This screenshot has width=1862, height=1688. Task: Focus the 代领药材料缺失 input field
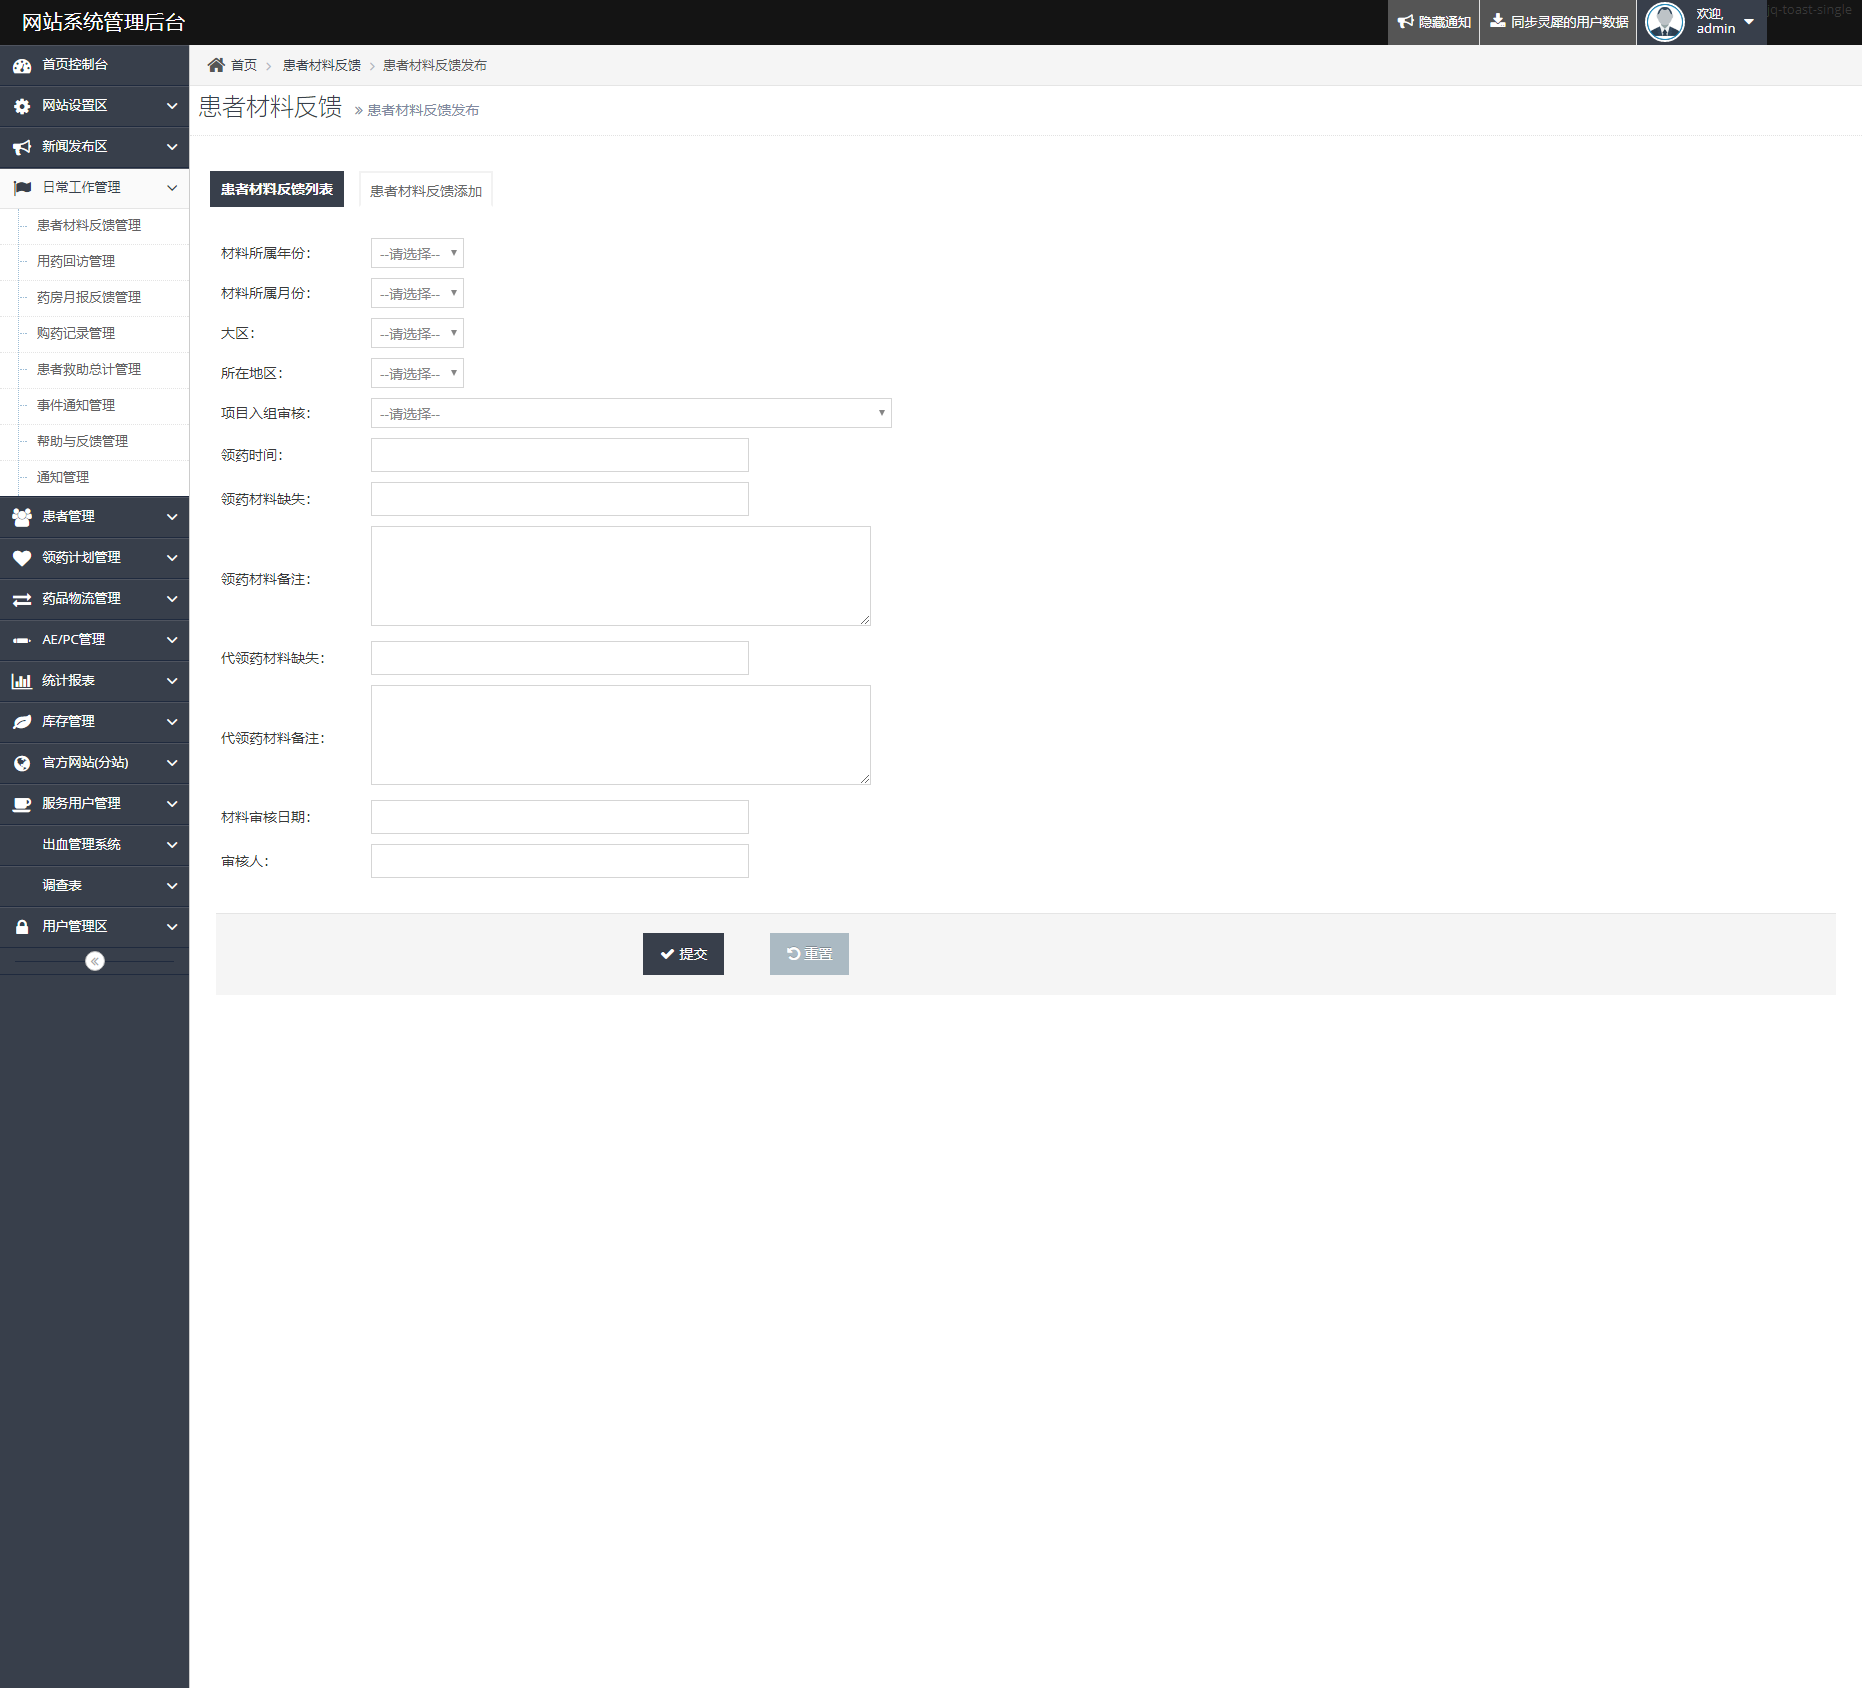560,658
